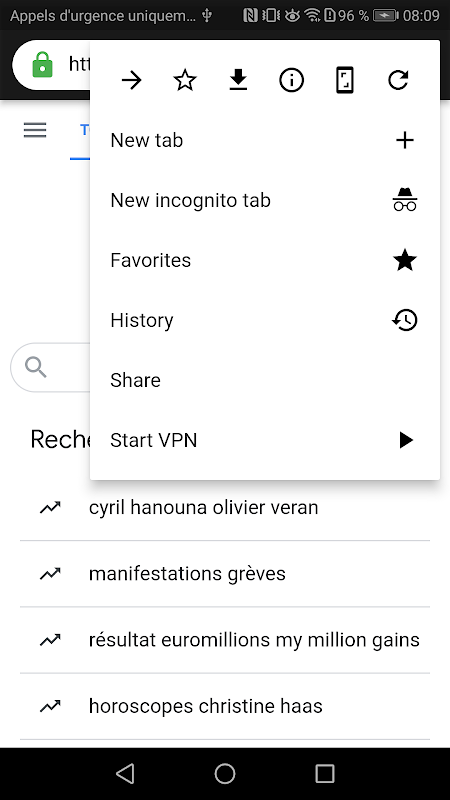Tap the forward arrow navigation icon
Viewport: 450px width, 800px height.
[132, 80]
